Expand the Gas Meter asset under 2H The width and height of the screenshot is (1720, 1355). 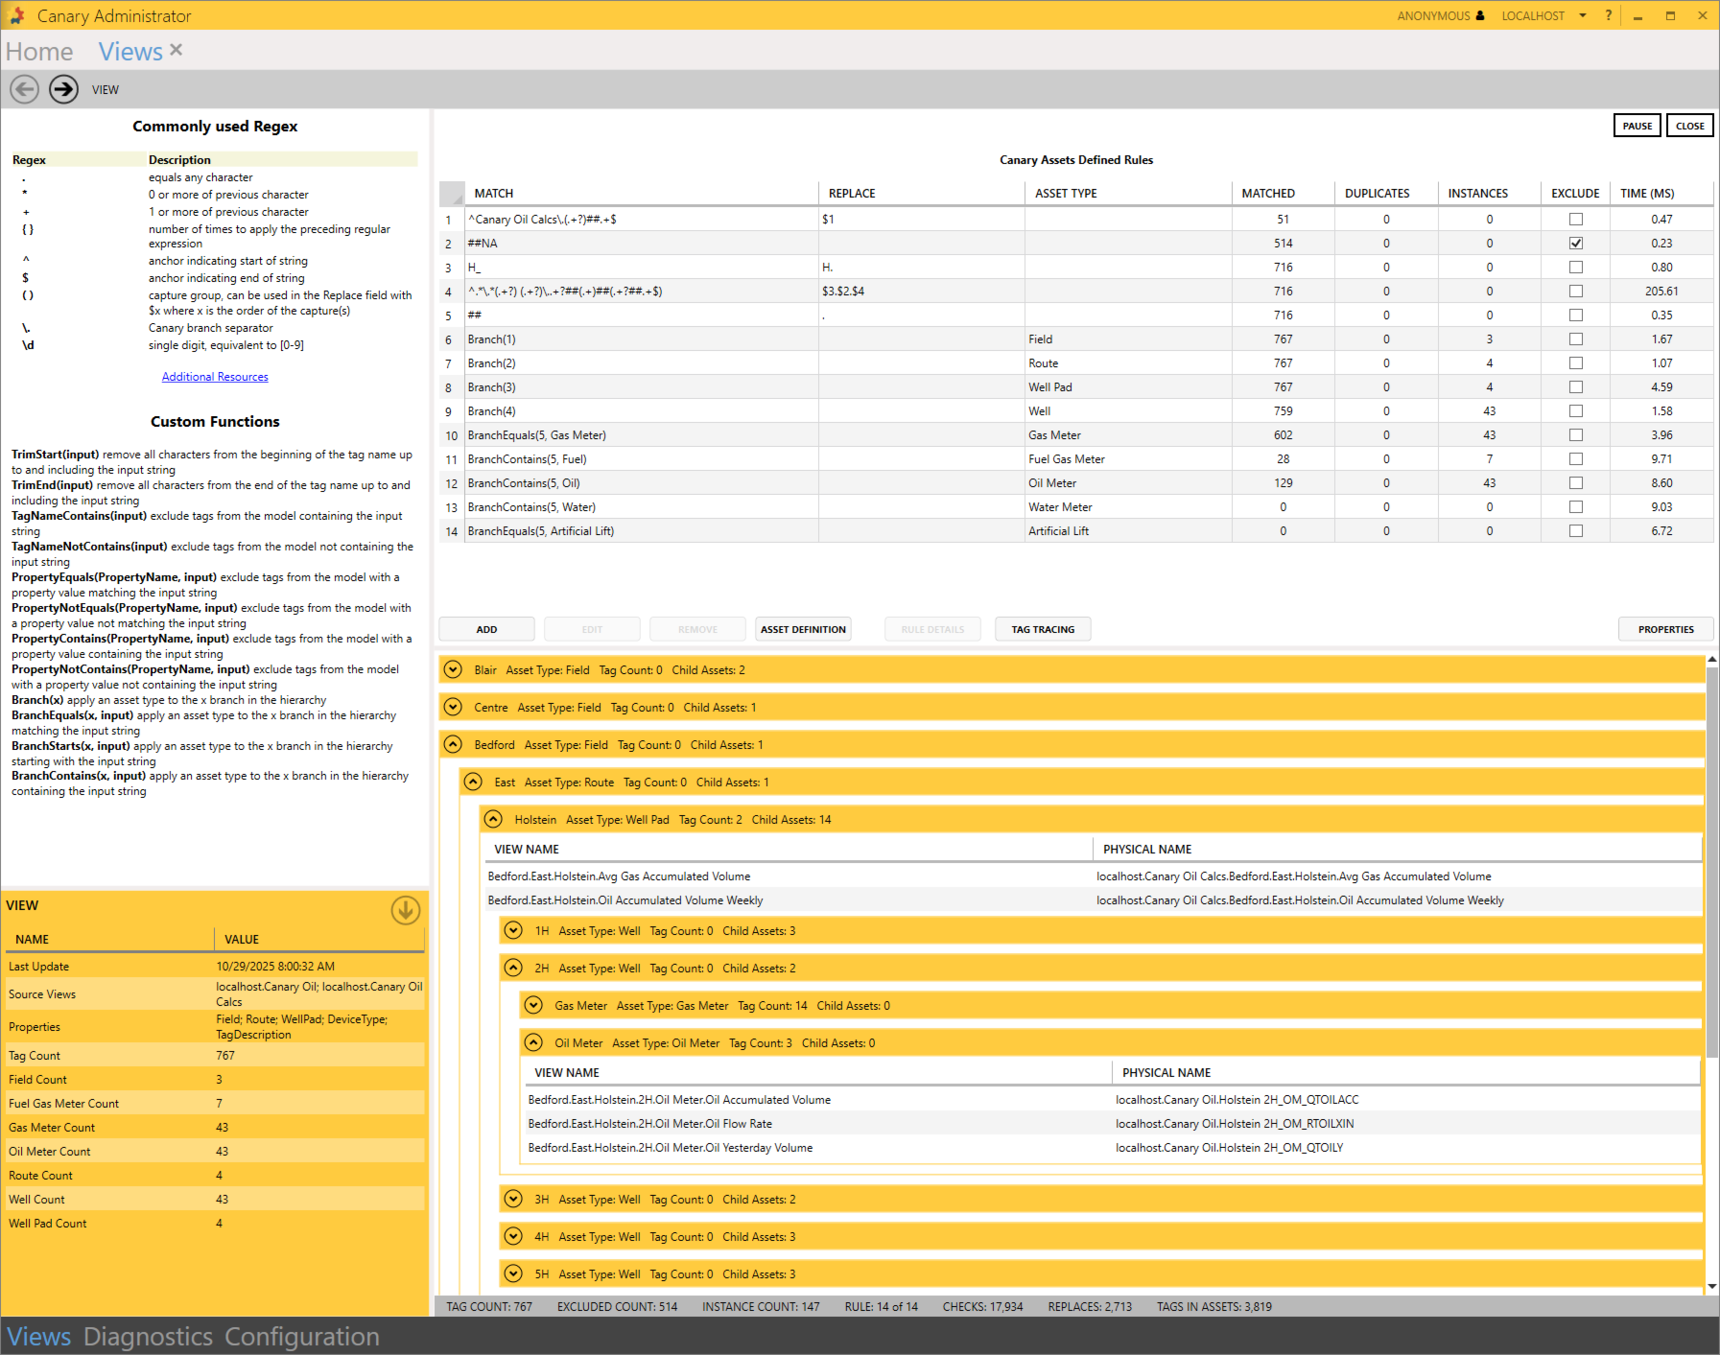point(533,1005)
